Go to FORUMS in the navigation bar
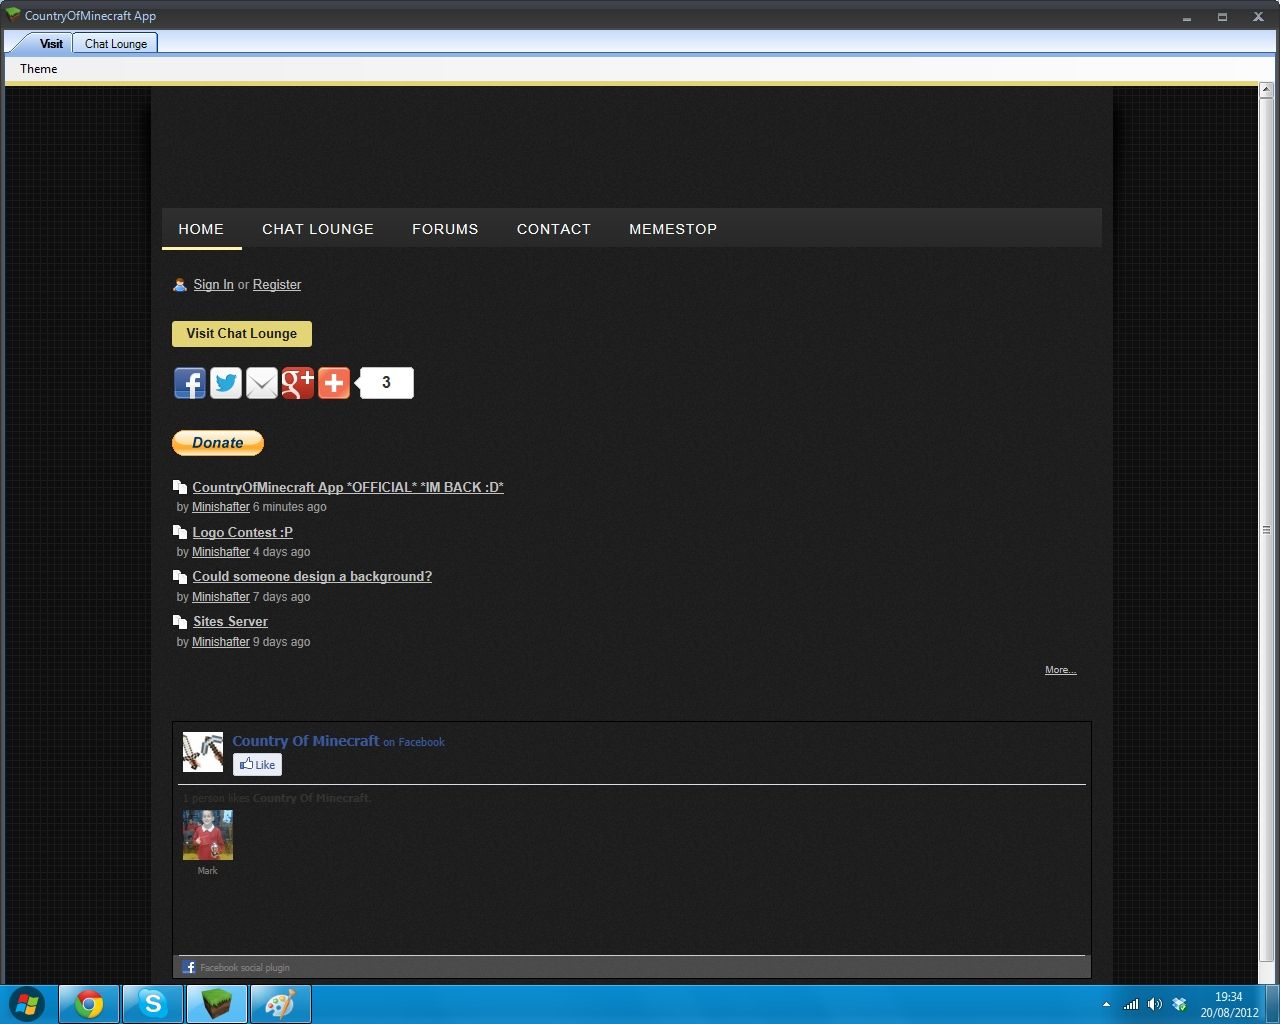This screenshot has width=1280, height=1024. 445,229
